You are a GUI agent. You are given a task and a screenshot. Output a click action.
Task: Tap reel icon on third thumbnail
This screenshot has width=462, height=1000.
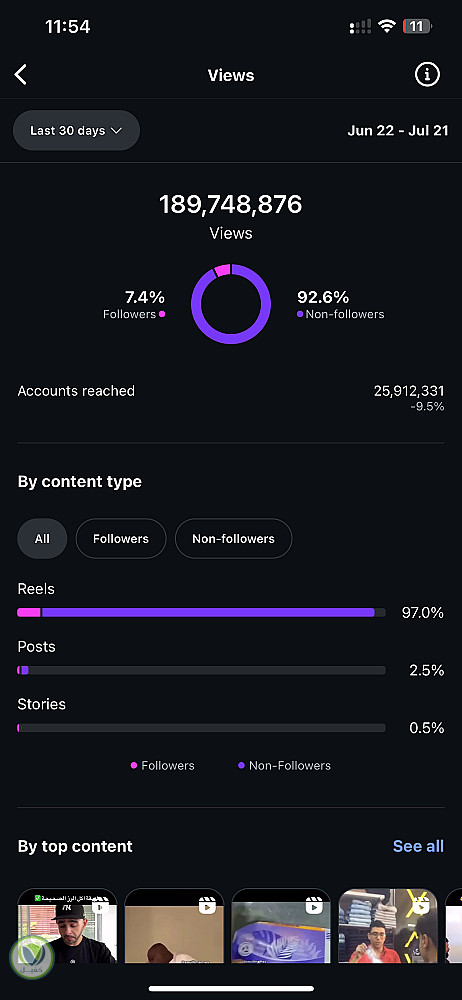313,906
